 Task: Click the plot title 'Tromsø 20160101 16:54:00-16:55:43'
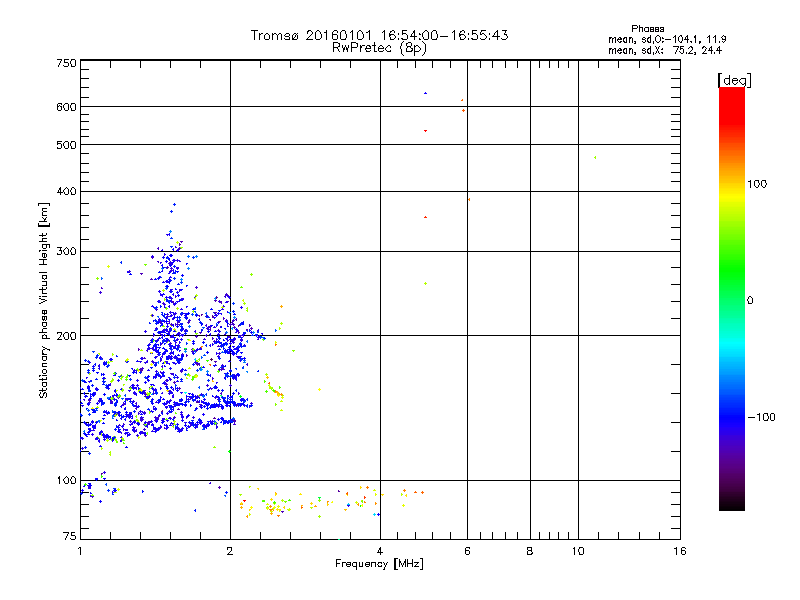point(379,35)
